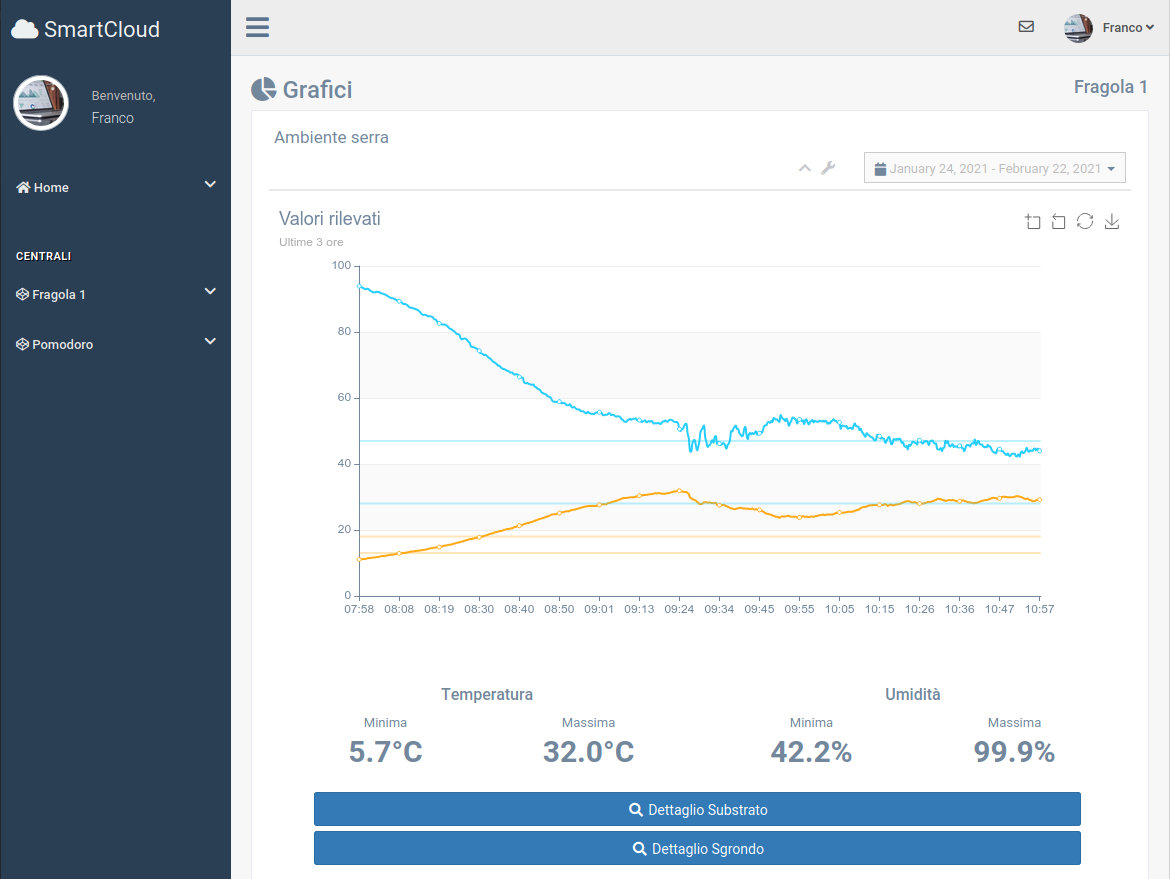Open the Fragola 1 sidebar item
This screenshot has width=1170, height=879.
116,295
